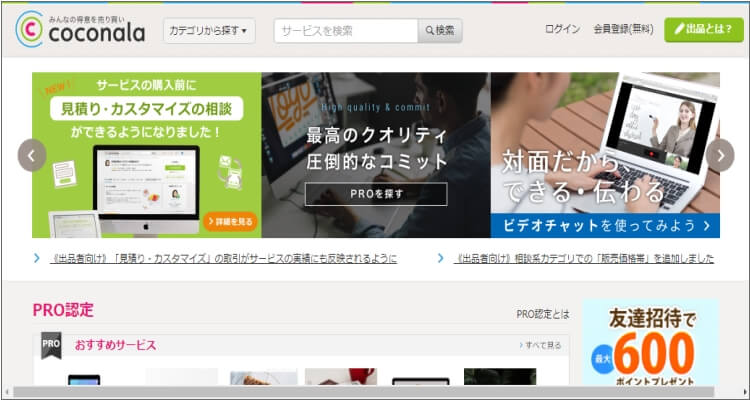Screen dimensions: 750x400
Task: Open the ビデオチャットを使ってみよう banner link
Action: click(x=605, y=225)
